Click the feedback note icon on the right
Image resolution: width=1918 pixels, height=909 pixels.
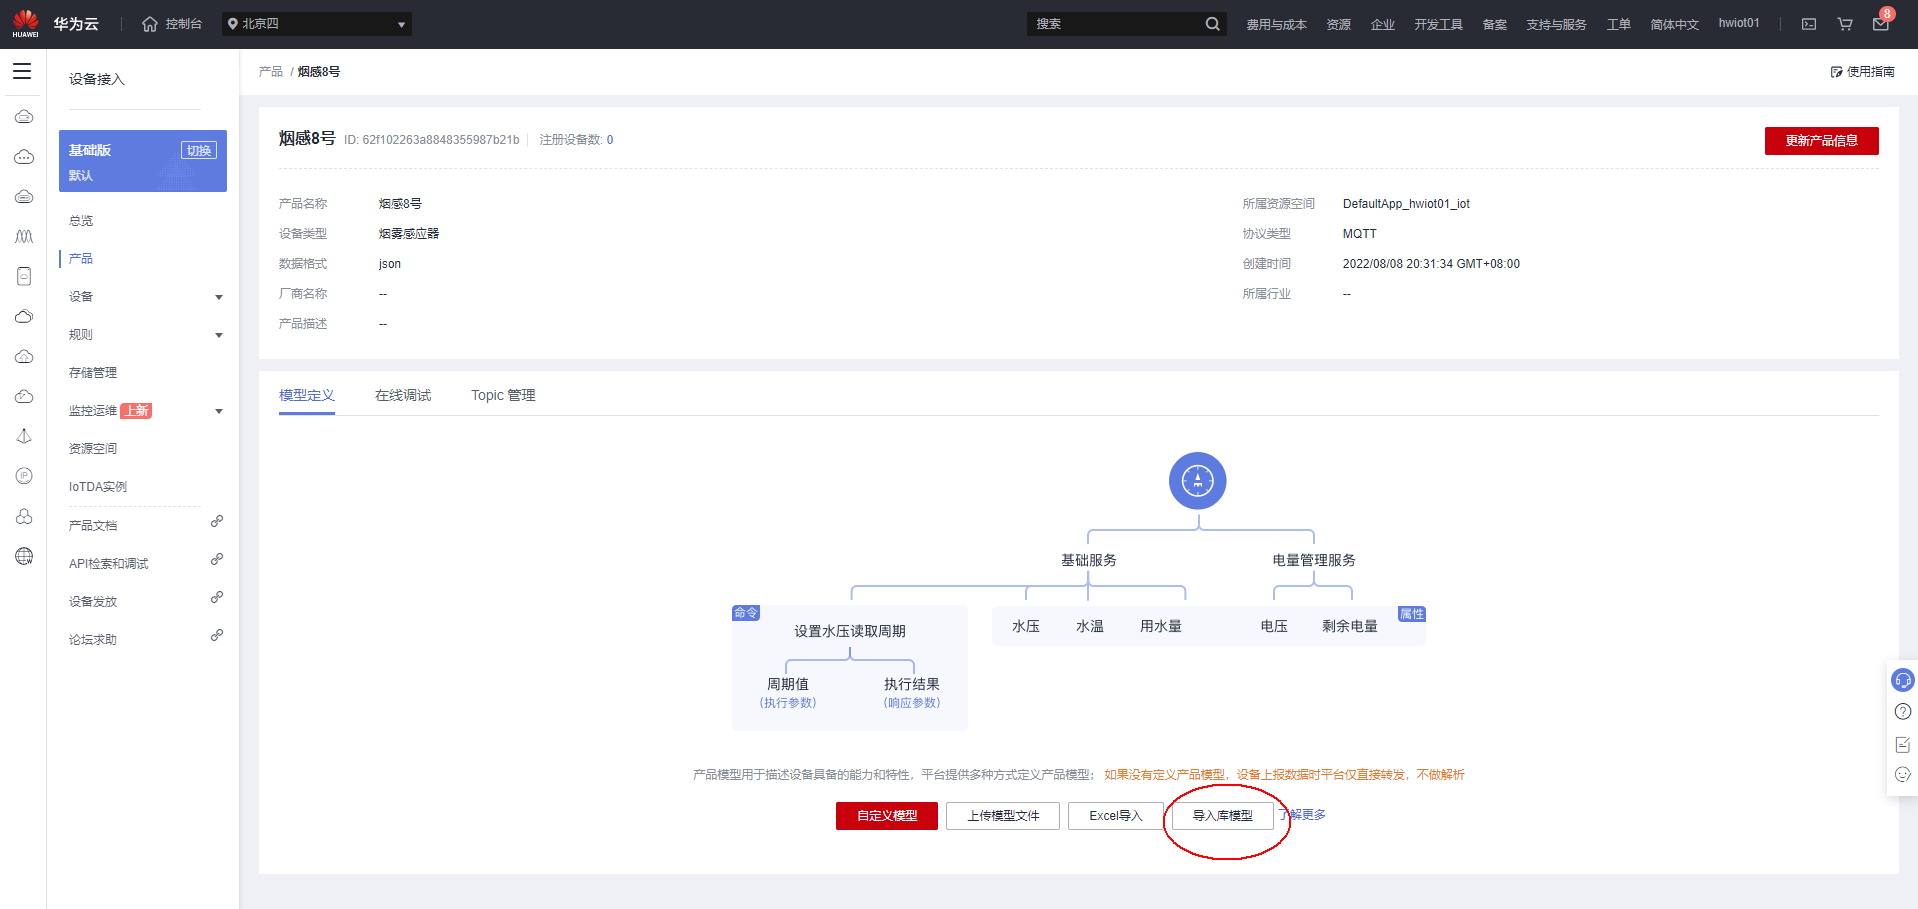(1902, 744)
